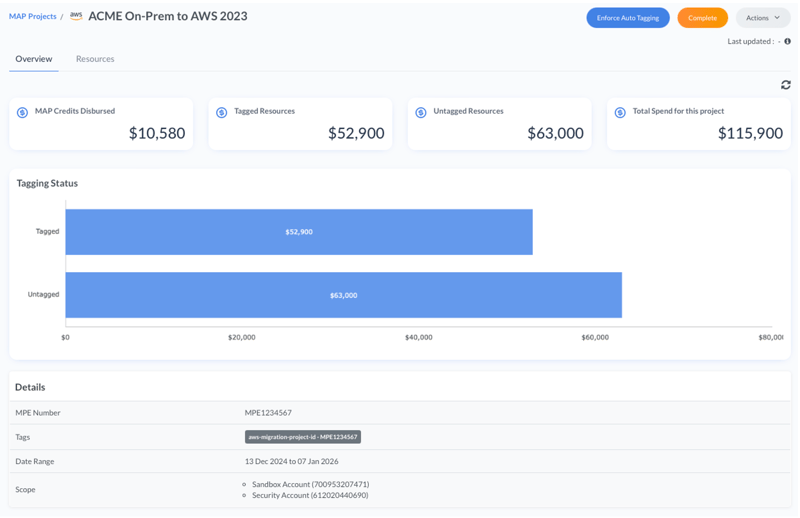800x518 pixels.
Task: Click the $40,000 axis label
Action: click(418, 337)
